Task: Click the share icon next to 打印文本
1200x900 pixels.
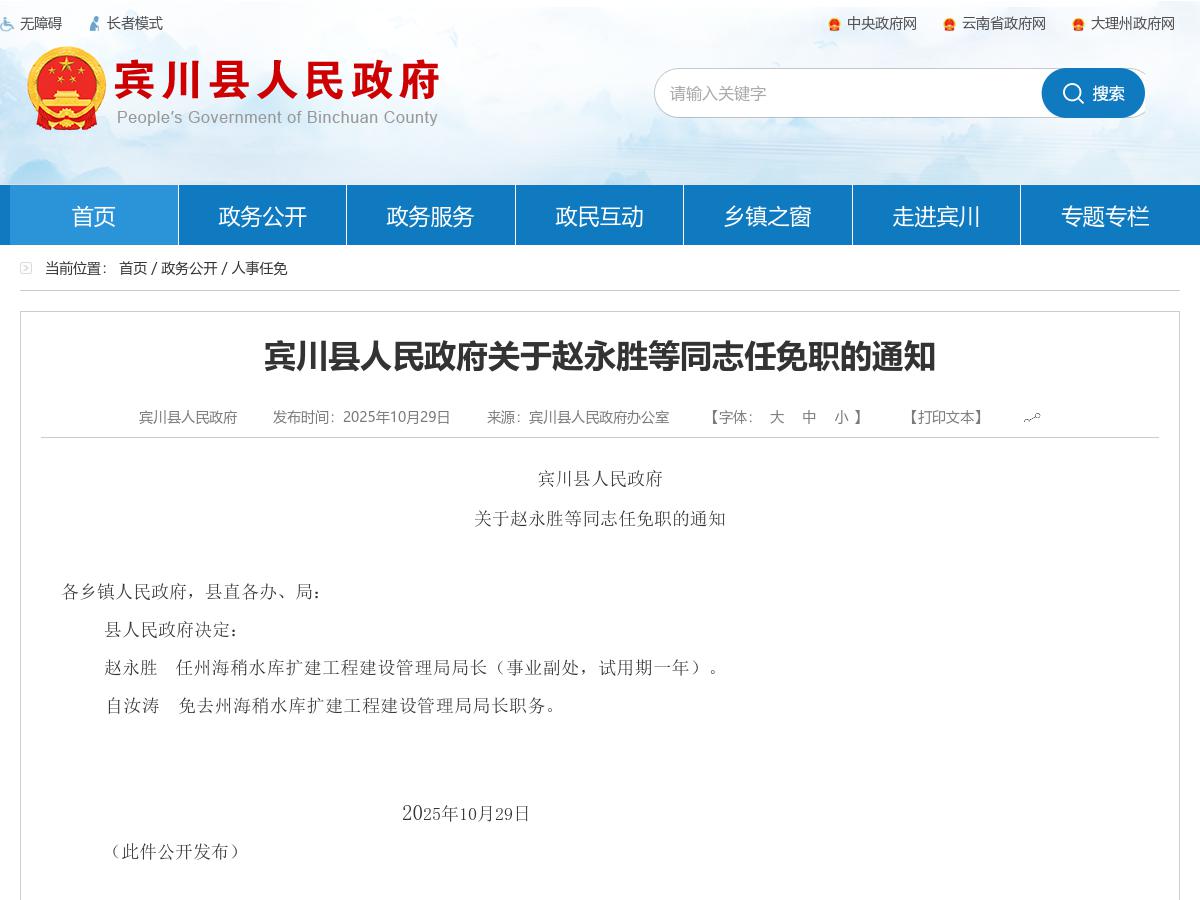Action: point(1032,418)
